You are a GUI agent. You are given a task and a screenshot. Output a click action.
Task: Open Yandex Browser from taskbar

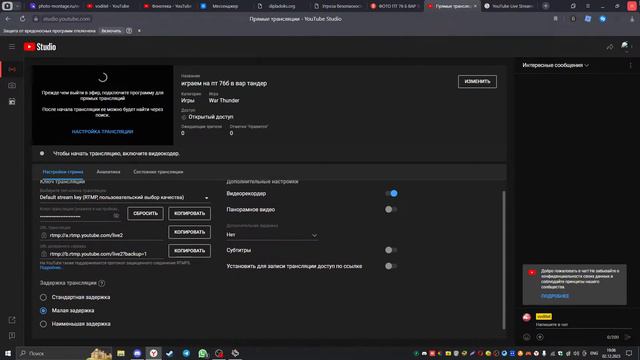click(153, 353)
